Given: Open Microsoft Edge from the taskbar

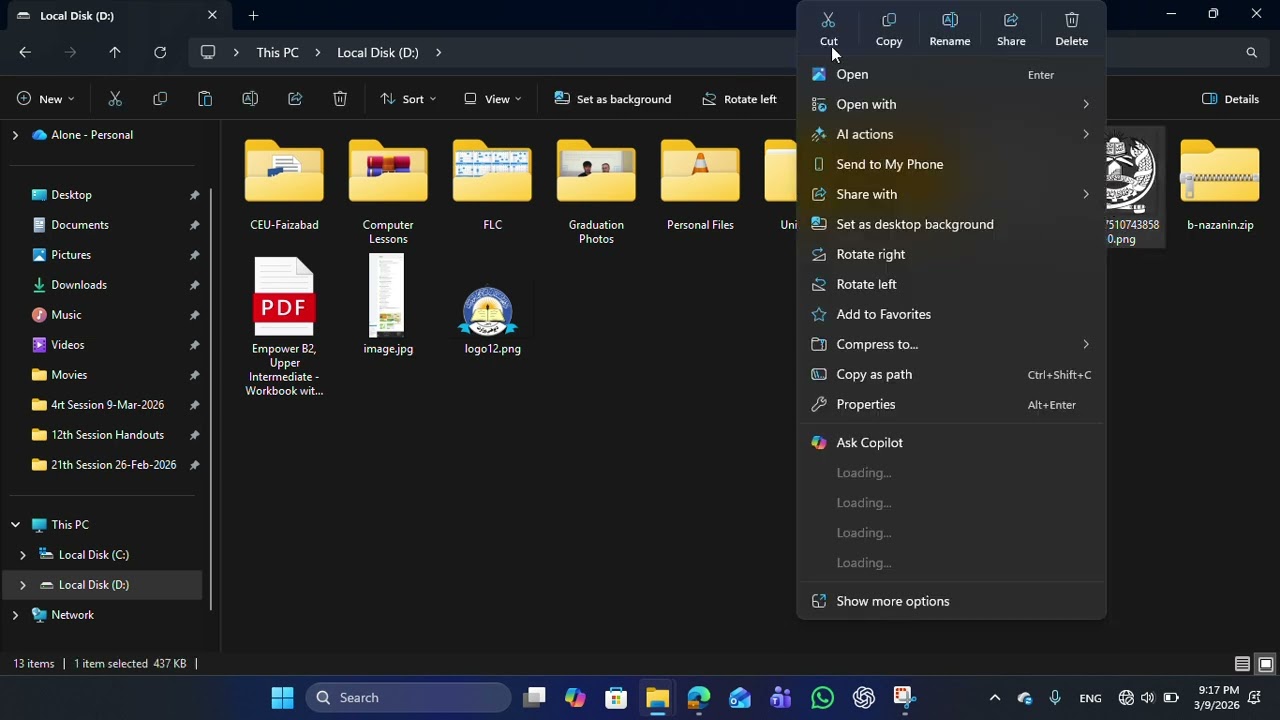Looking at the screenshot, I should [698, 697].
